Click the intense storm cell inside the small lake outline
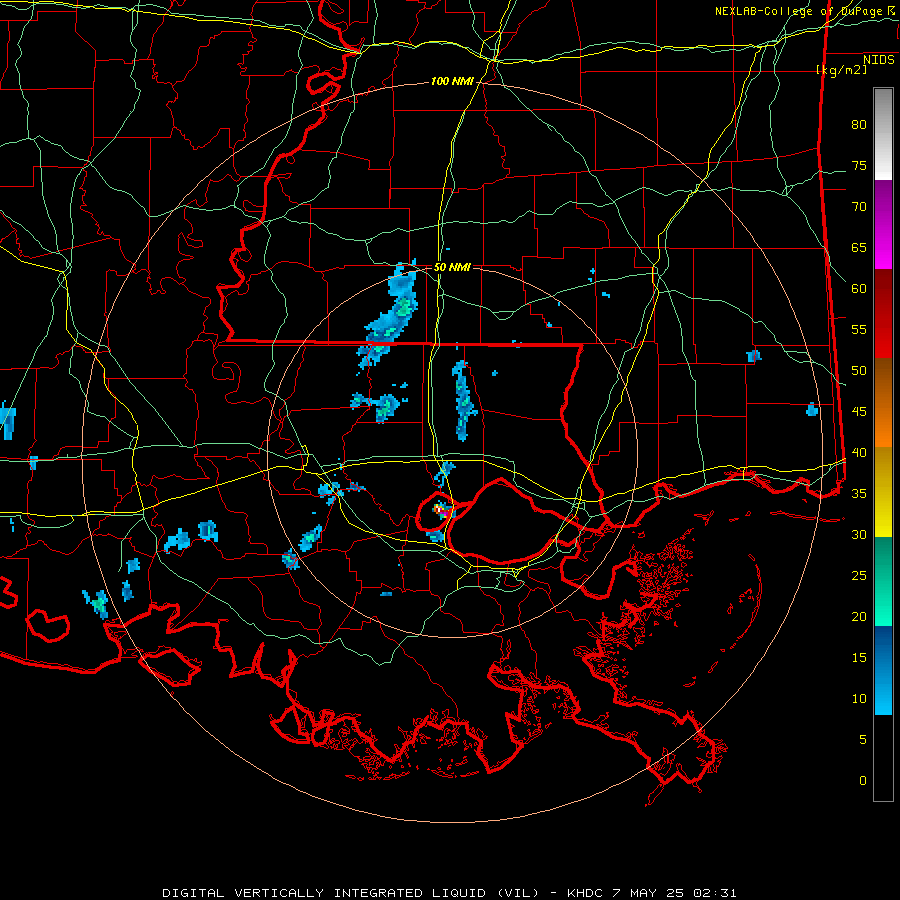The width and height of the screenshot is (900, 900). (444, 509)
